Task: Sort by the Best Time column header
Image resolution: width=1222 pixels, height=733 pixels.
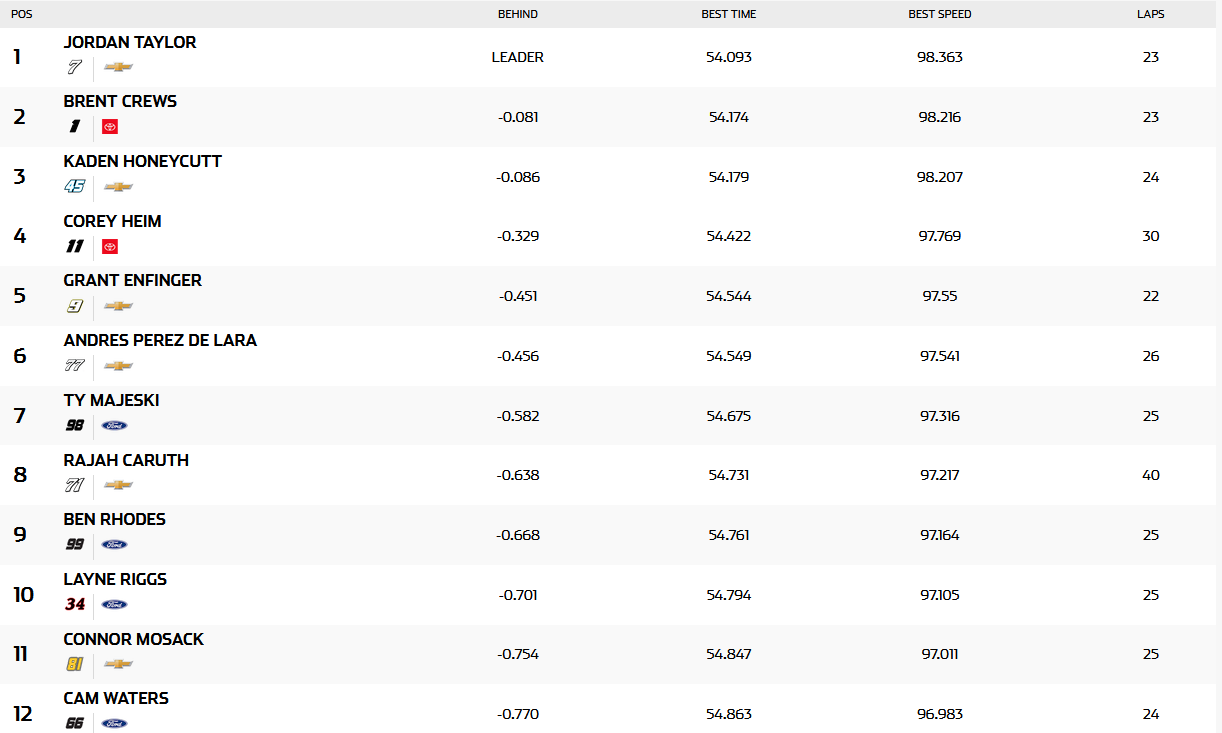Action: (728, 14)
